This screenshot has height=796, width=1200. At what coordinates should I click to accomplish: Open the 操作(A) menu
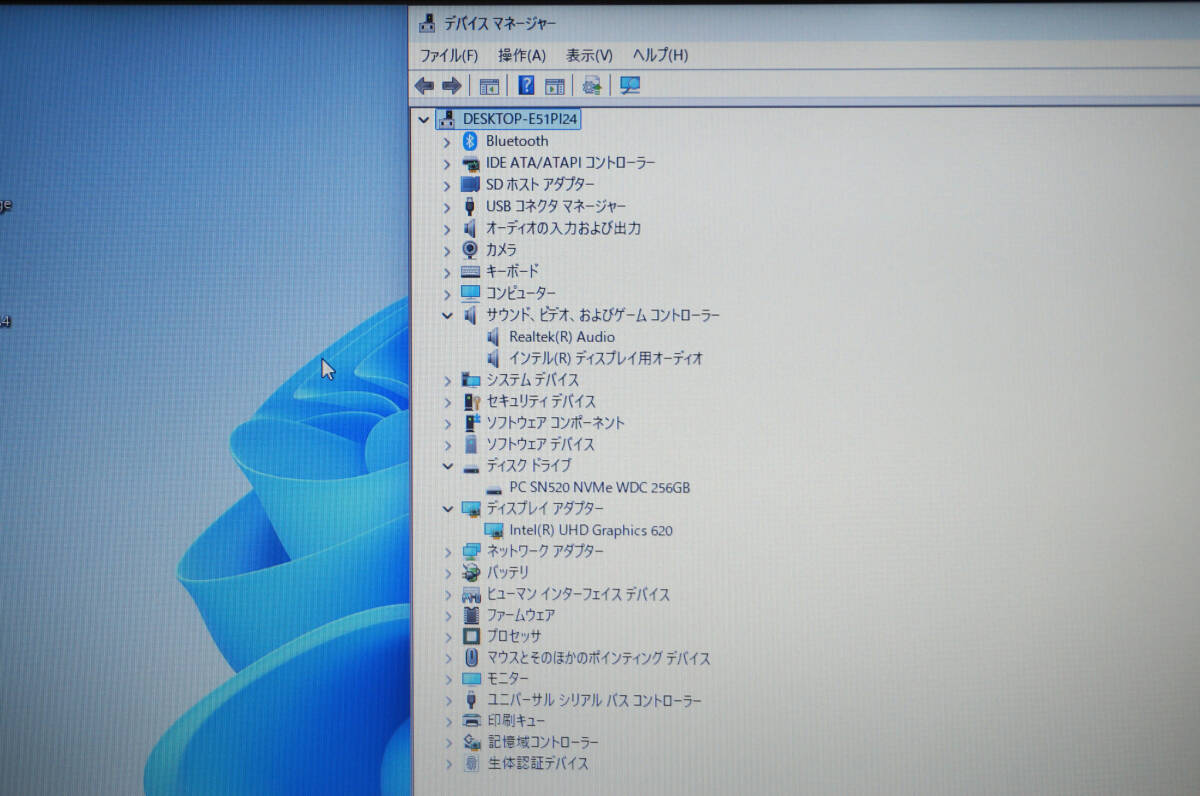[522, 55]
